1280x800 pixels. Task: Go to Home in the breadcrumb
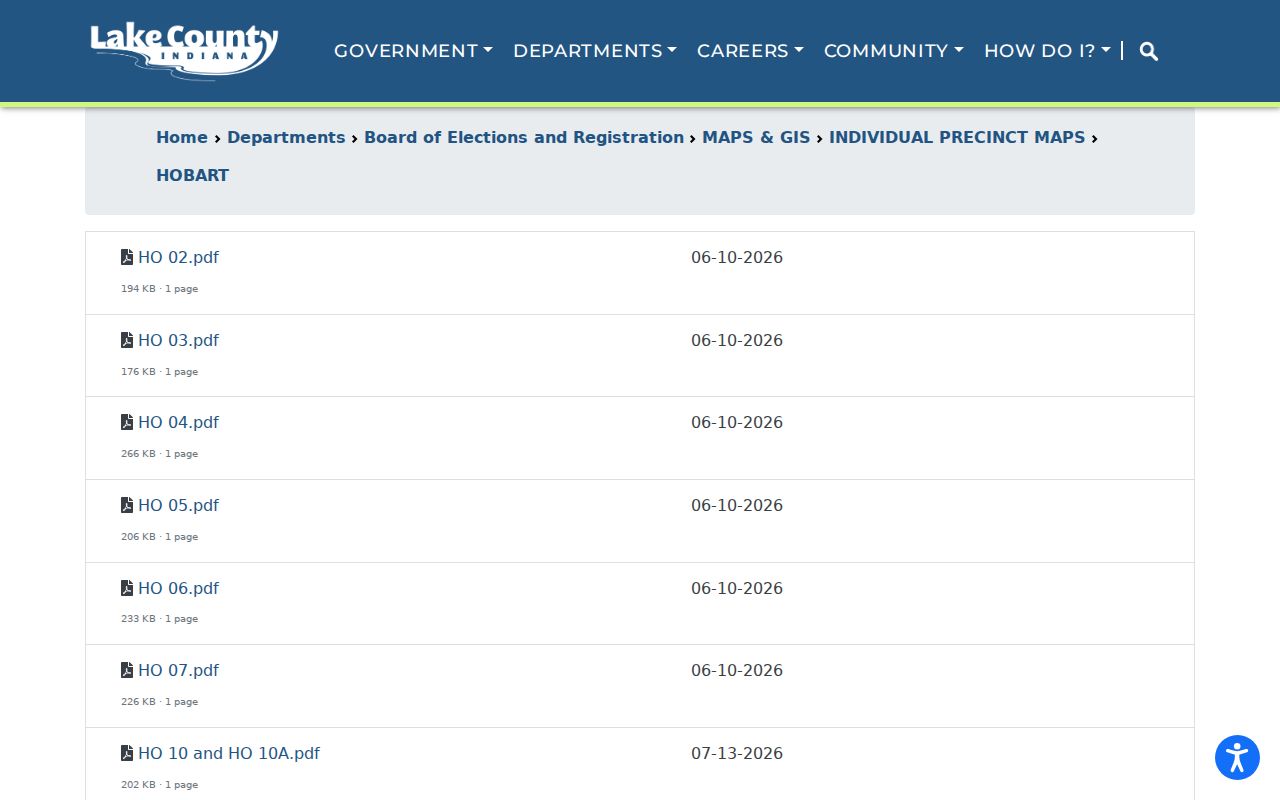(x=182, y=137)
